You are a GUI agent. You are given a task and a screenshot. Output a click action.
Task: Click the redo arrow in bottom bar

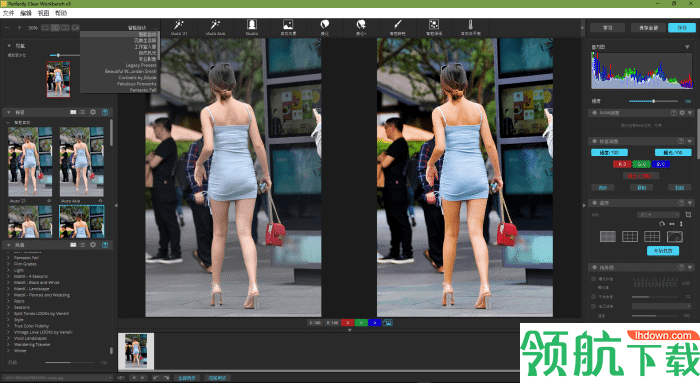[x=166, y=378]
